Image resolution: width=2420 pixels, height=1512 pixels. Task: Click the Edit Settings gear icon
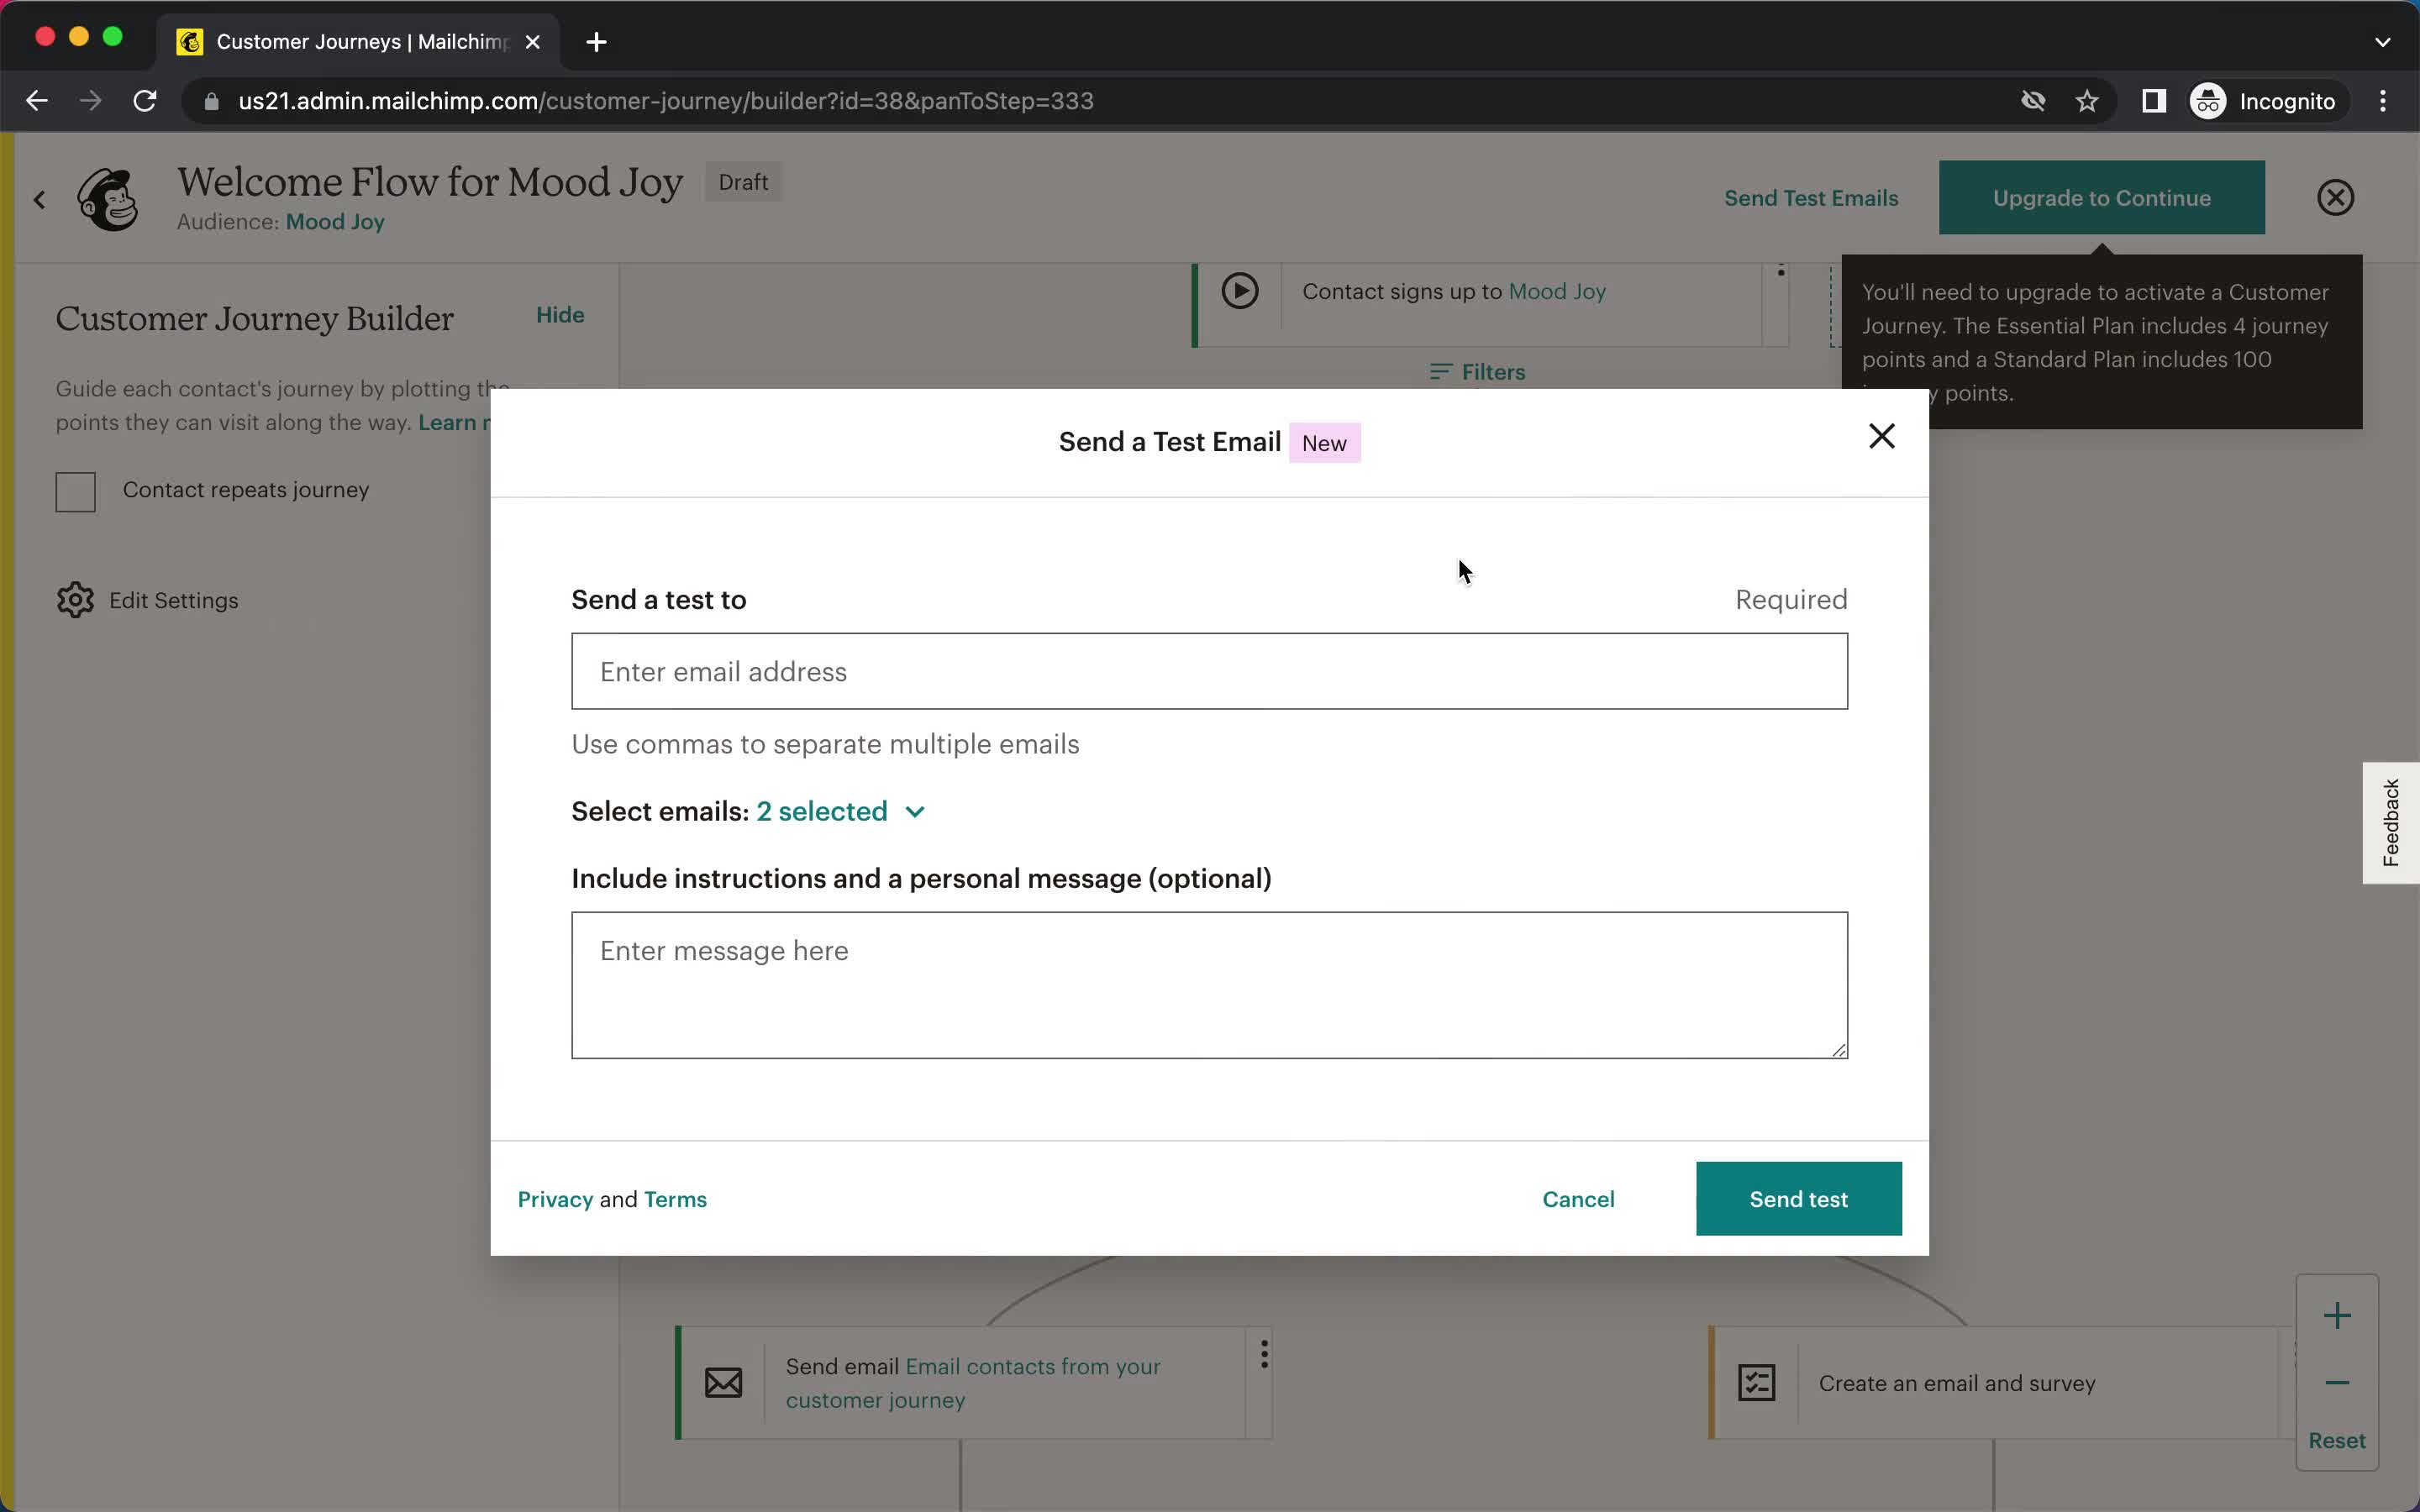tap(75, 599)
